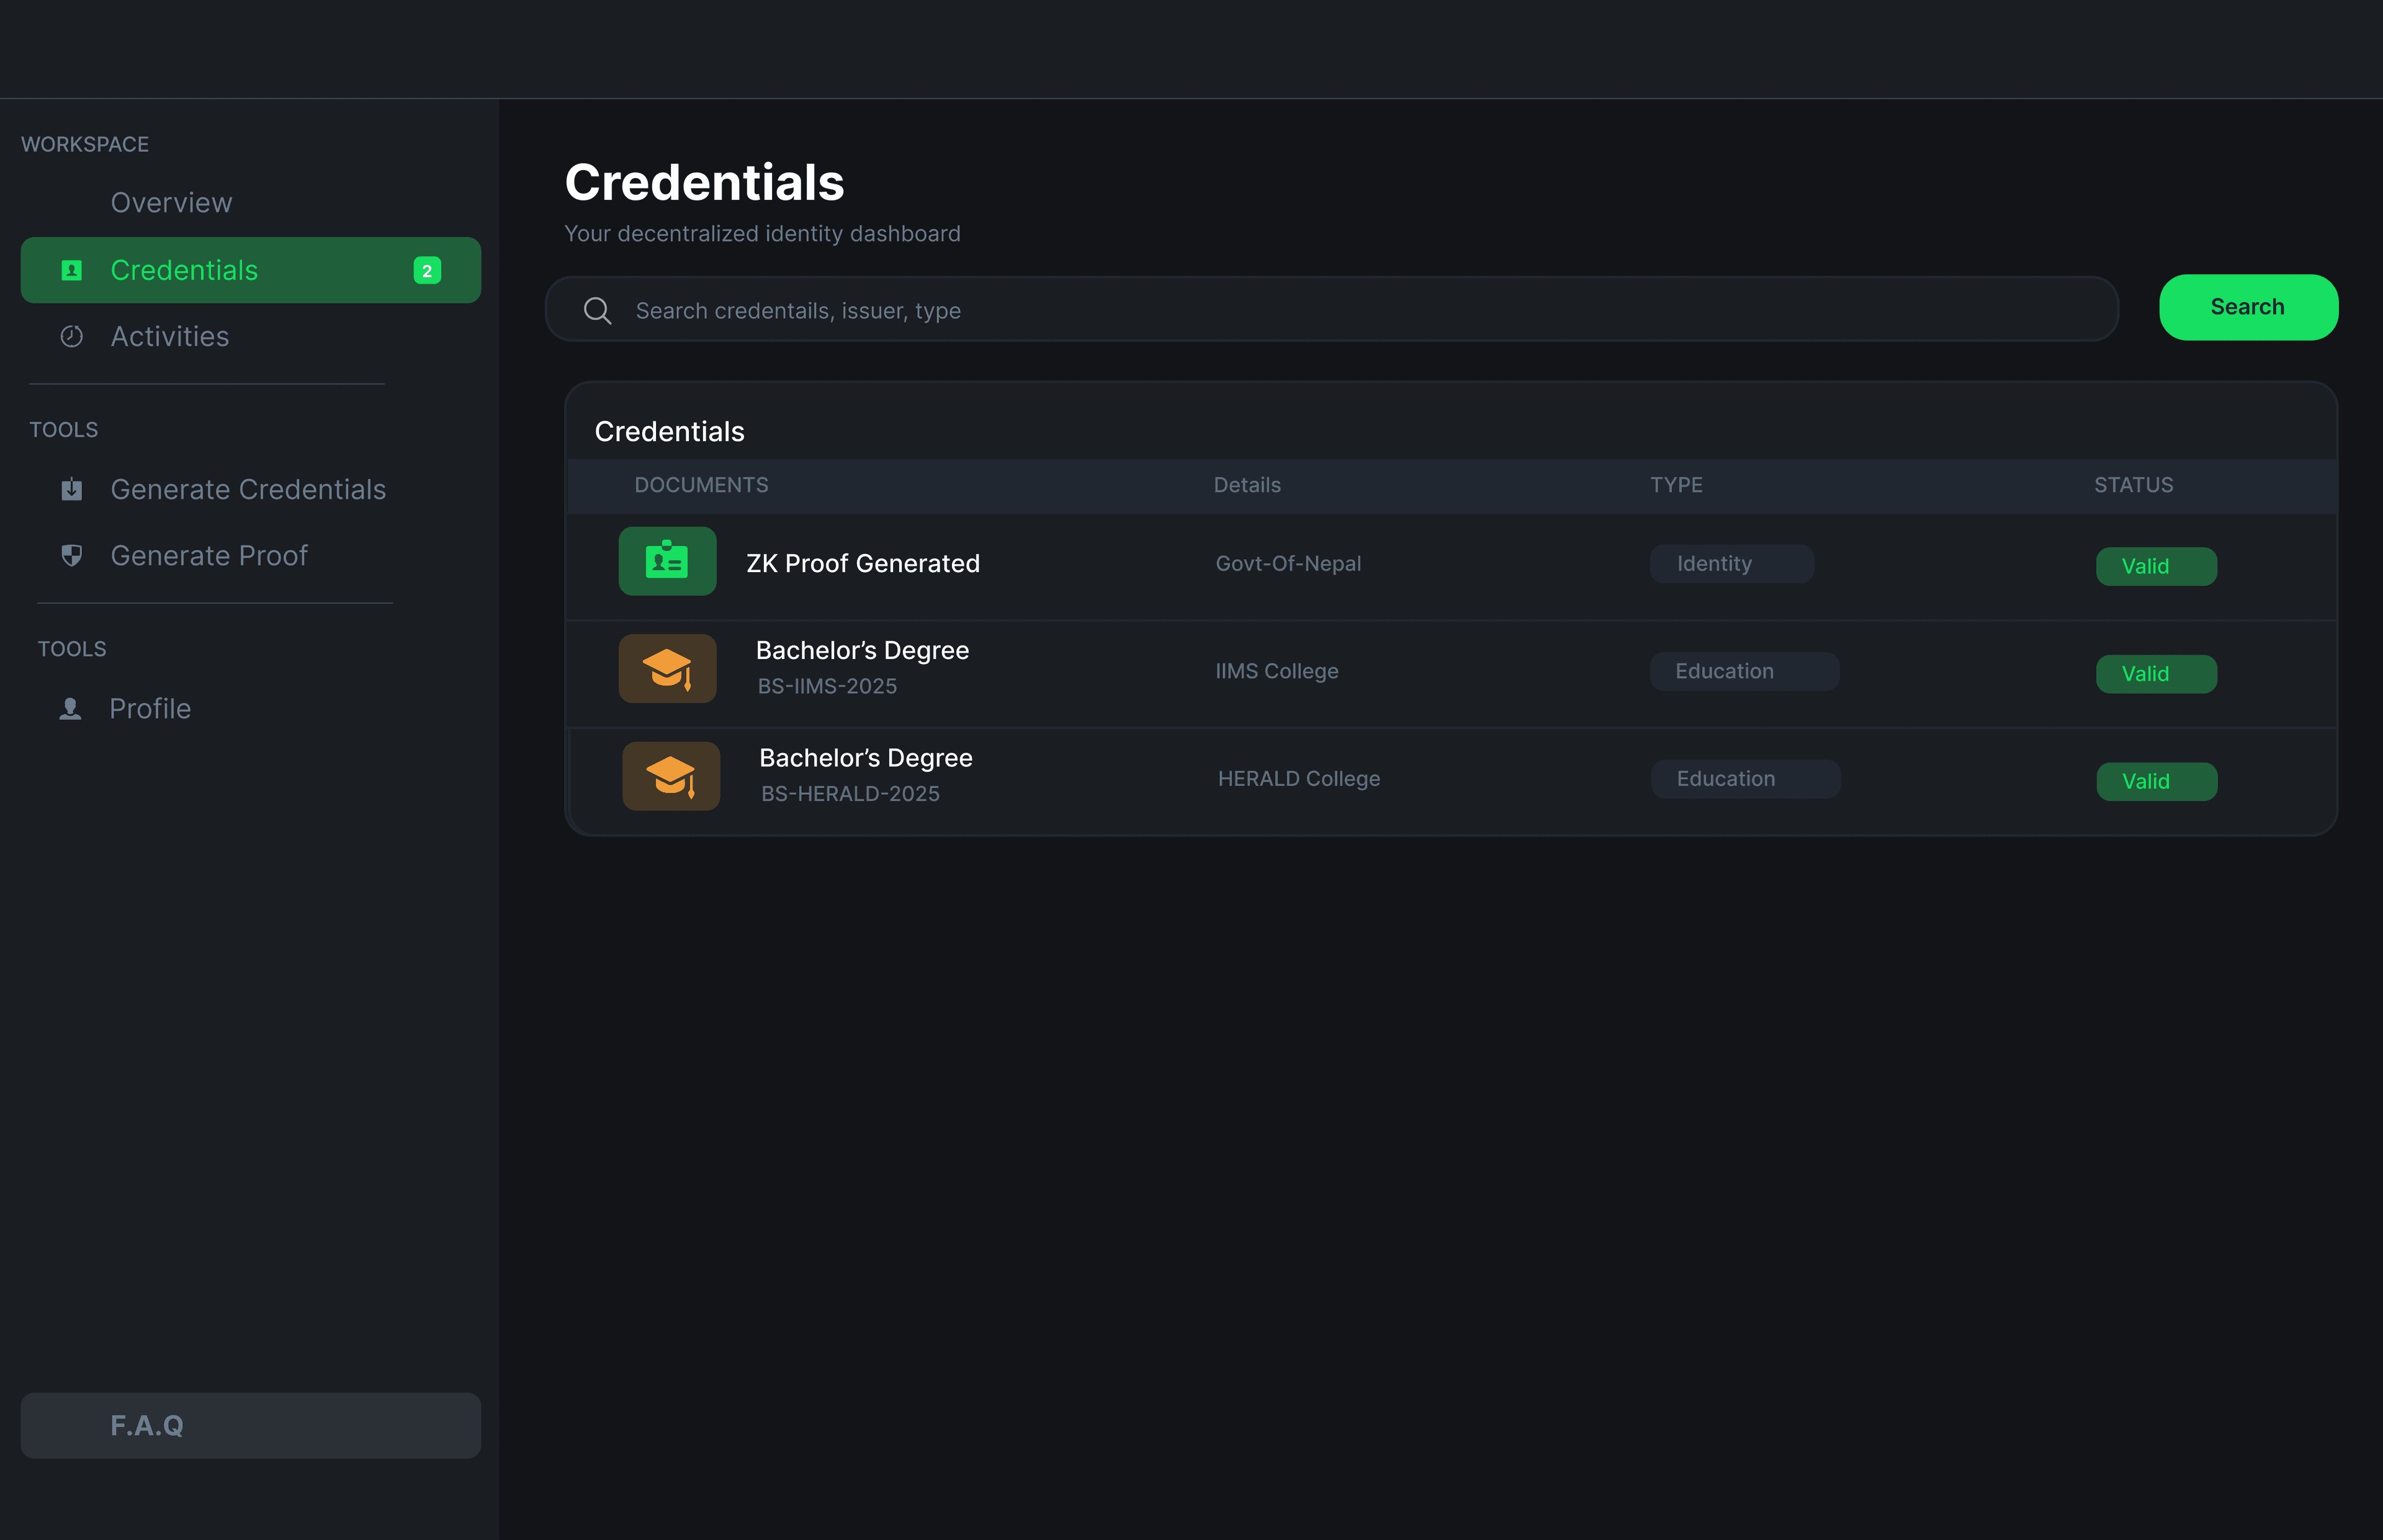Open the F.A.Q button
Viewport: 2383px width, 1540px height.
point(251,1425)
